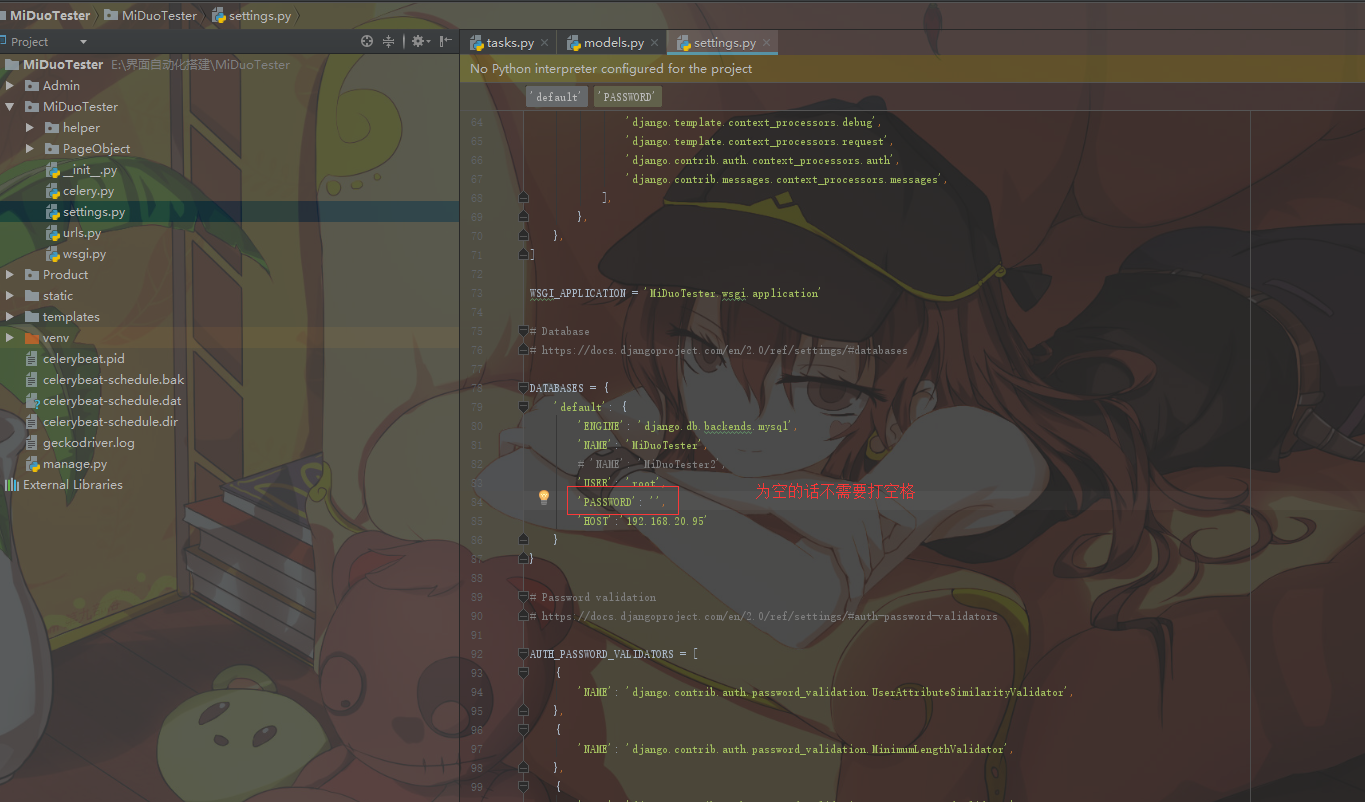This screenshot has width=1365, height=802.
Task: Click the geckodriver.log file icon
Action: coord(32,443)
